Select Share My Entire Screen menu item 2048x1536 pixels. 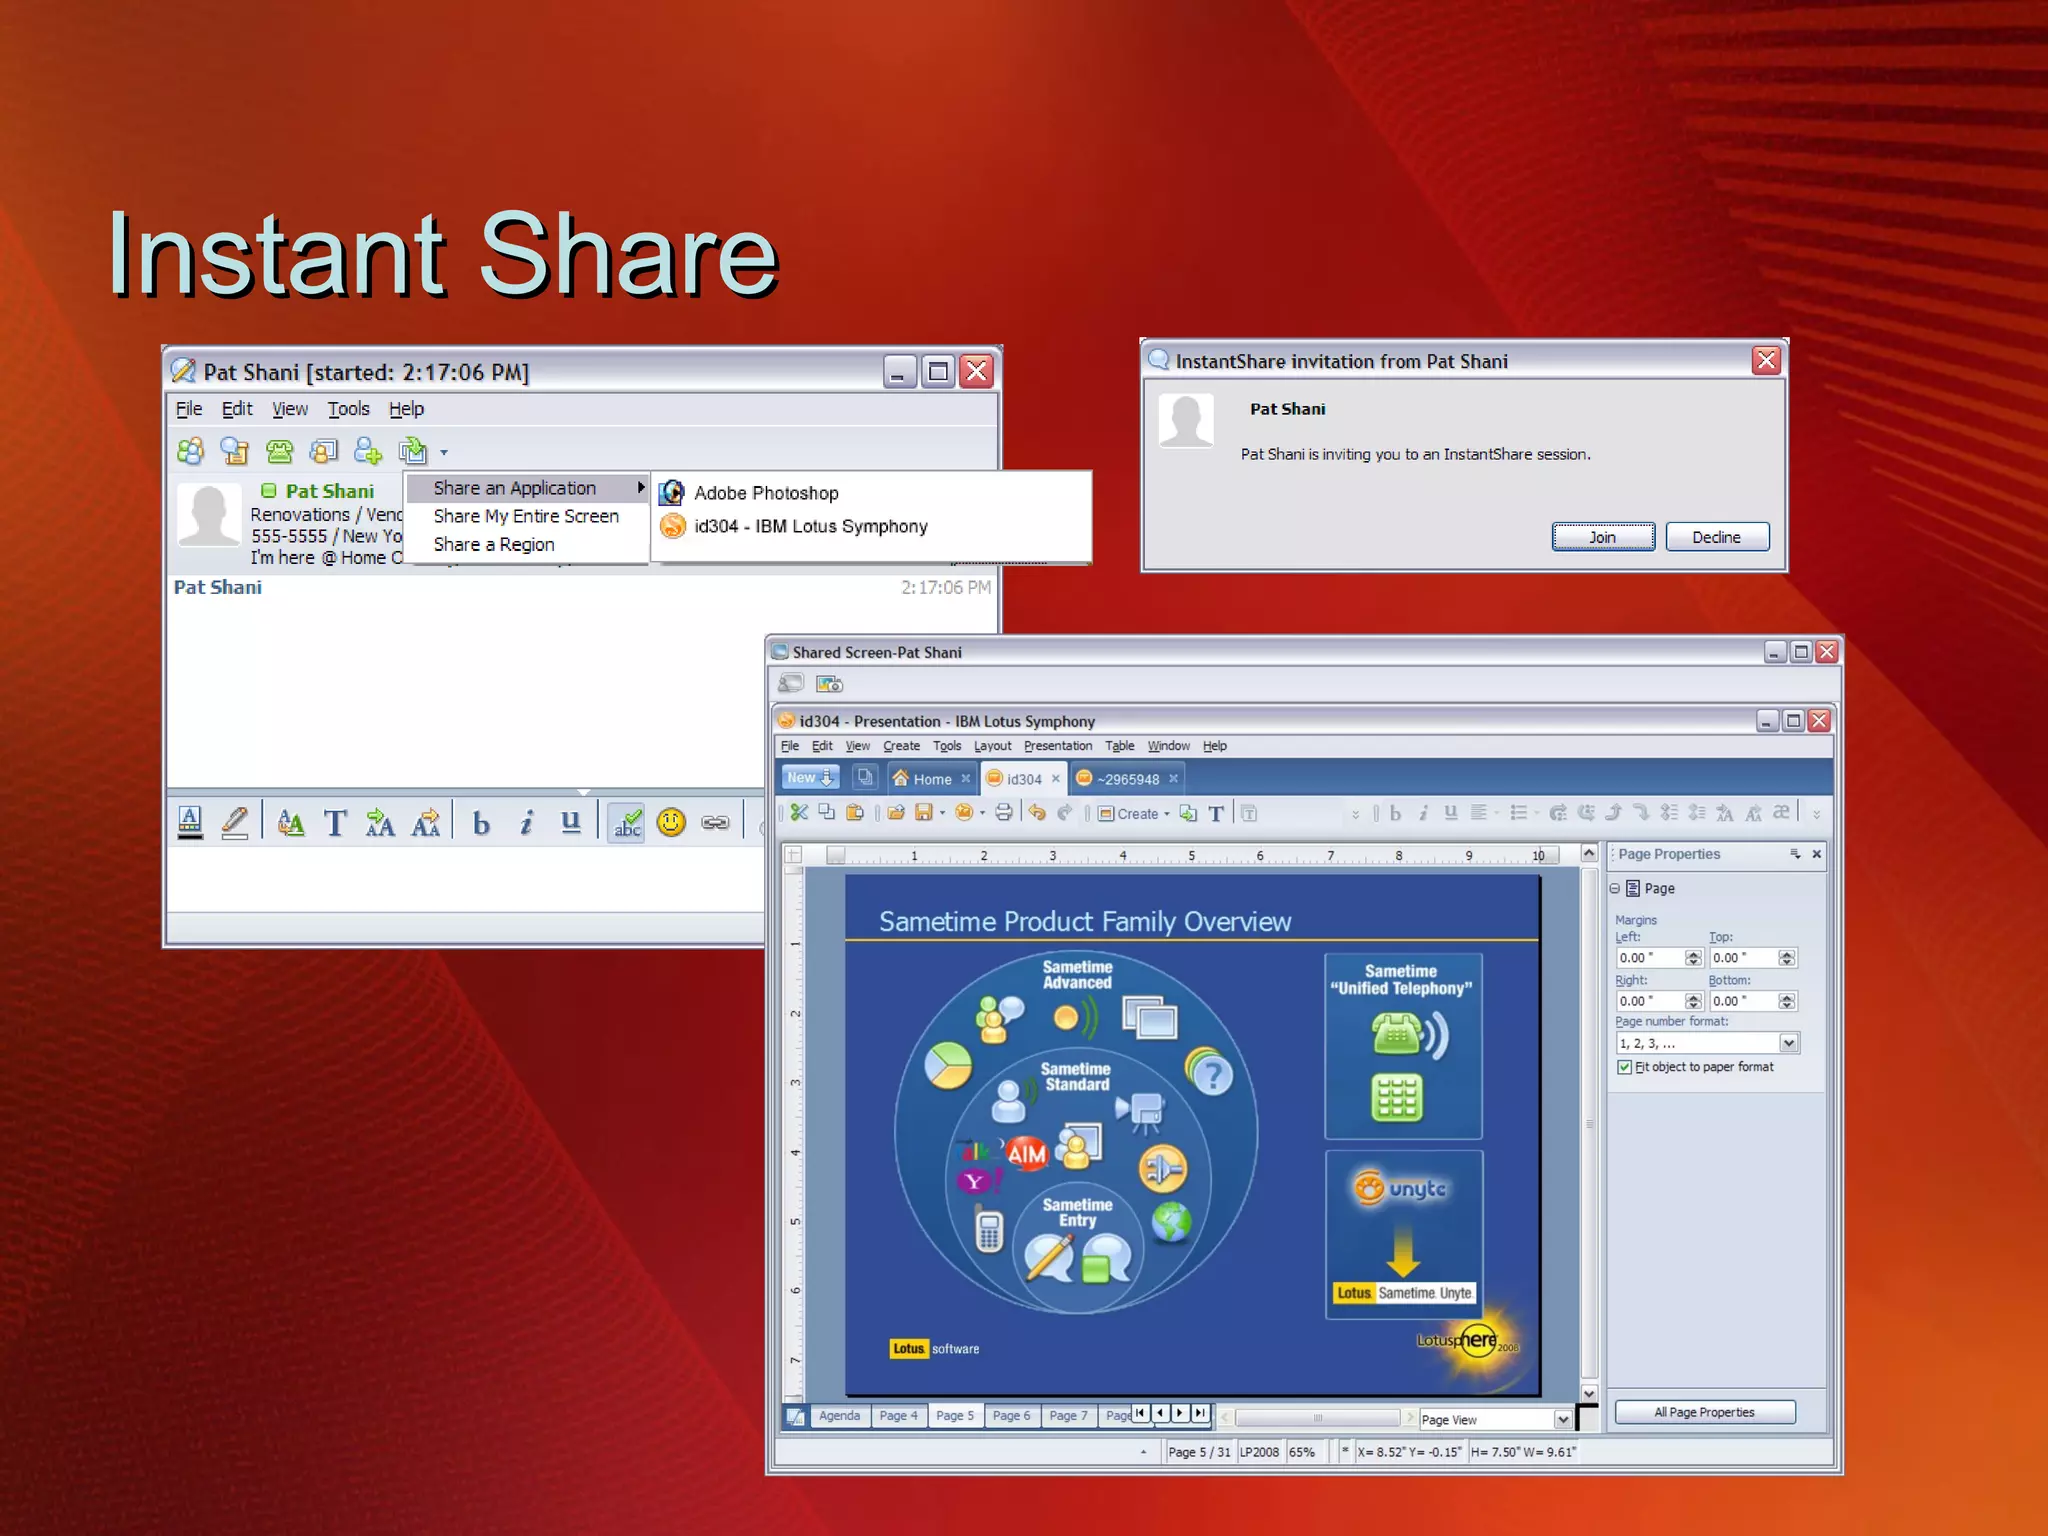coord(526,516)
